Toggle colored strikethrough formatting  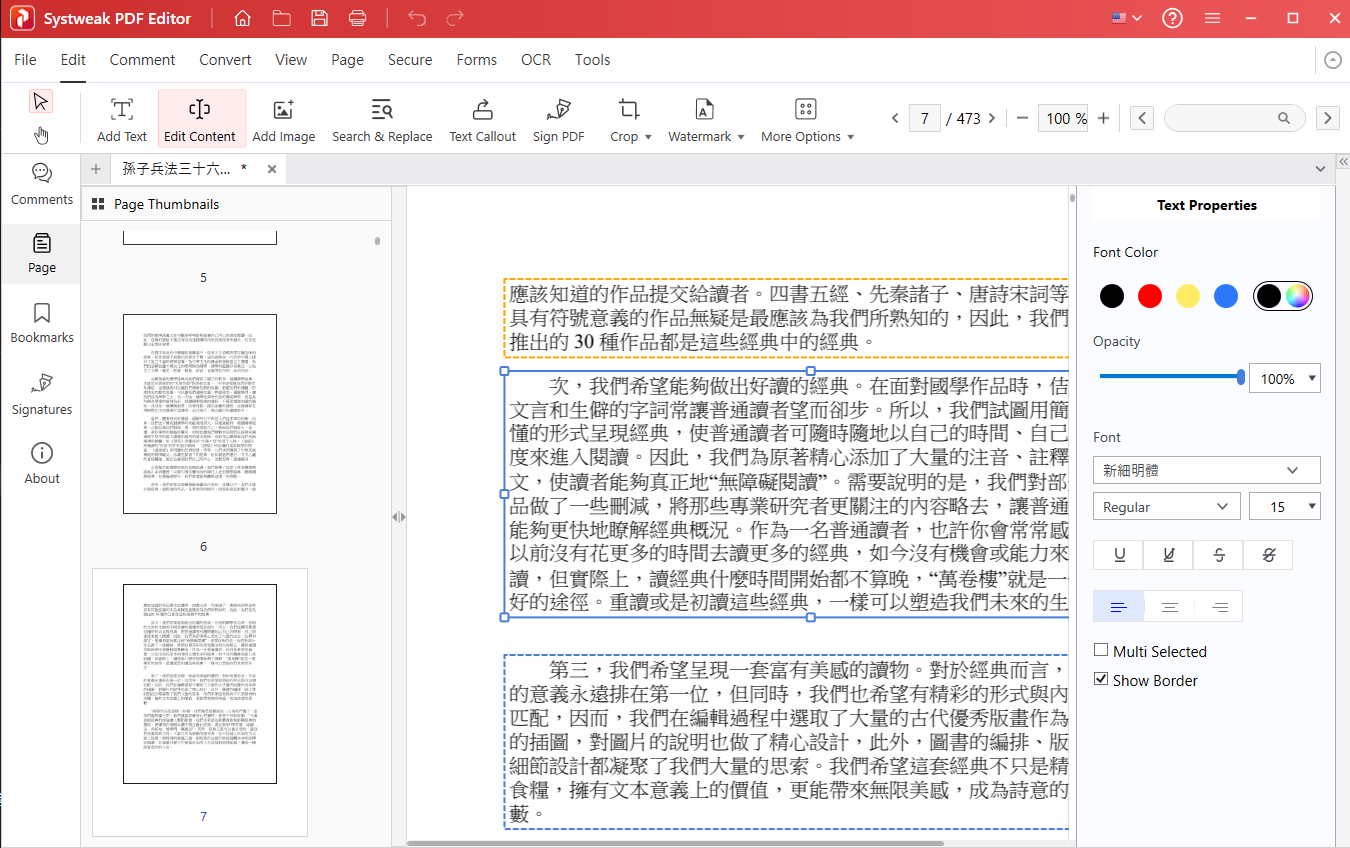click(1268, 555)
